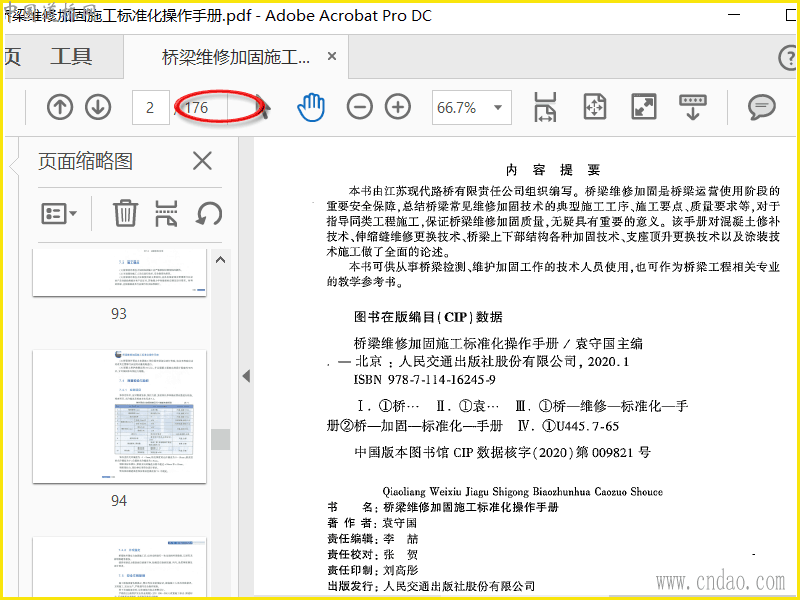Delete selected pages with trash icon
Screen dimensions: 800x600
pos(125,213)
